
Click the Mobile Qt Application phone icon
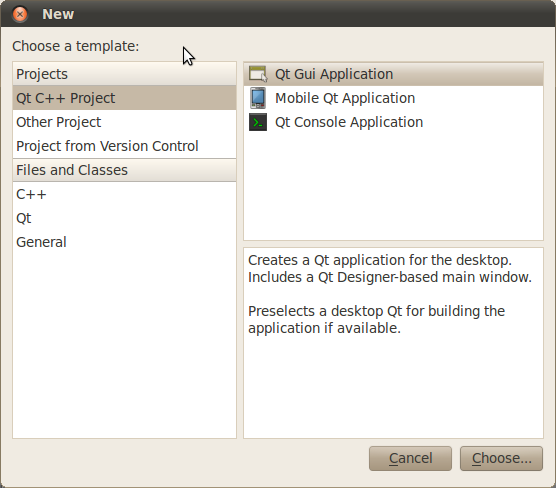pyautogui.click(x=258, y=98)
